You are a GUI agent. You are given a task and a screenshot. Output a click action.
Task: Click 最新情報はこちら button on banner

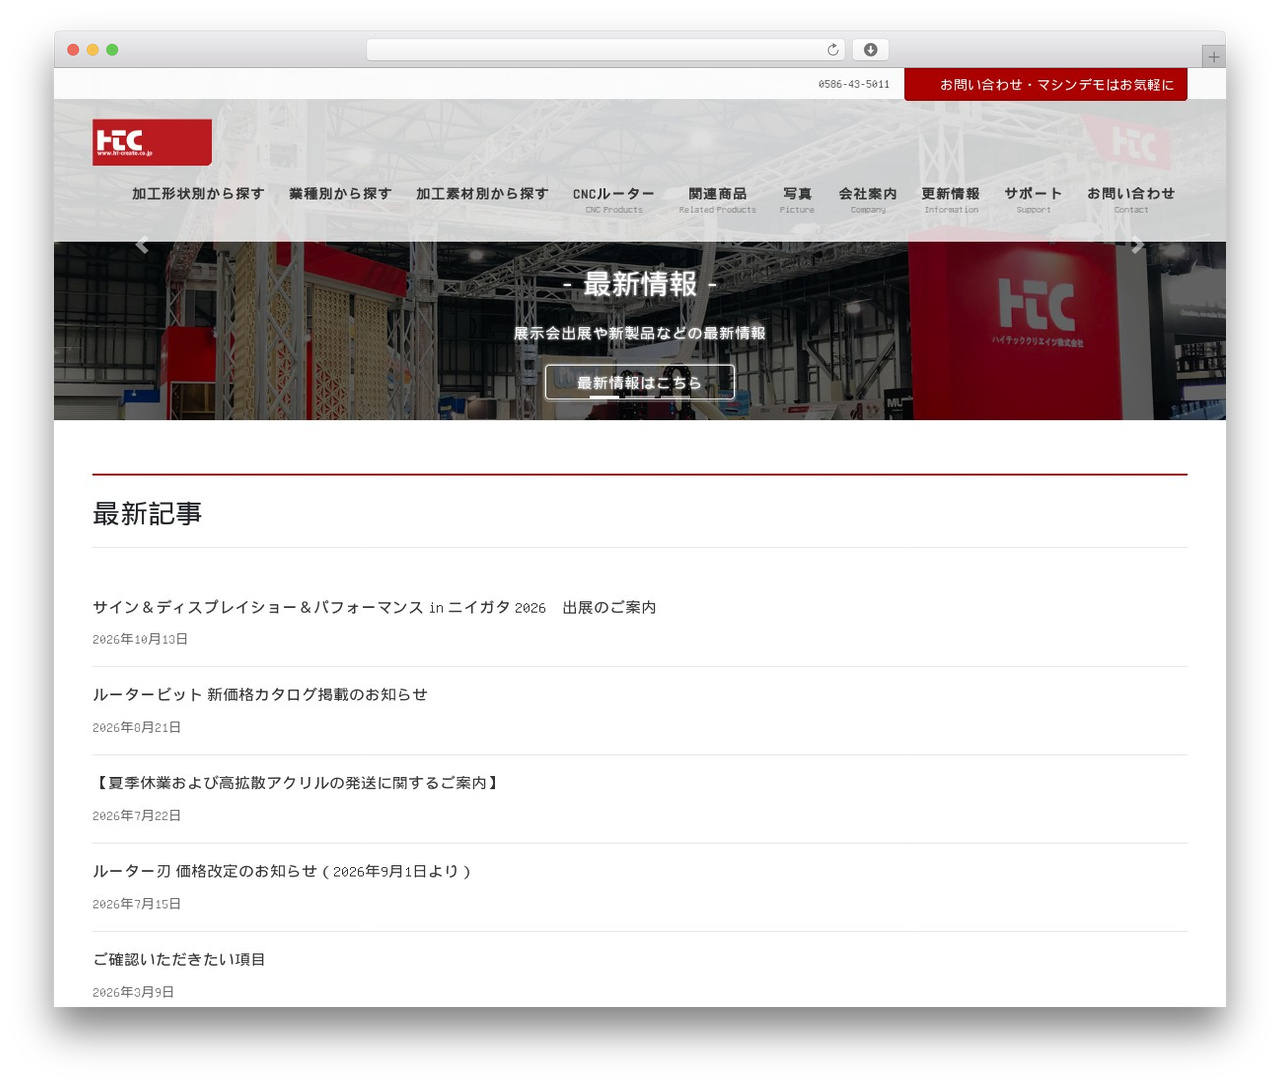(640, 382)
